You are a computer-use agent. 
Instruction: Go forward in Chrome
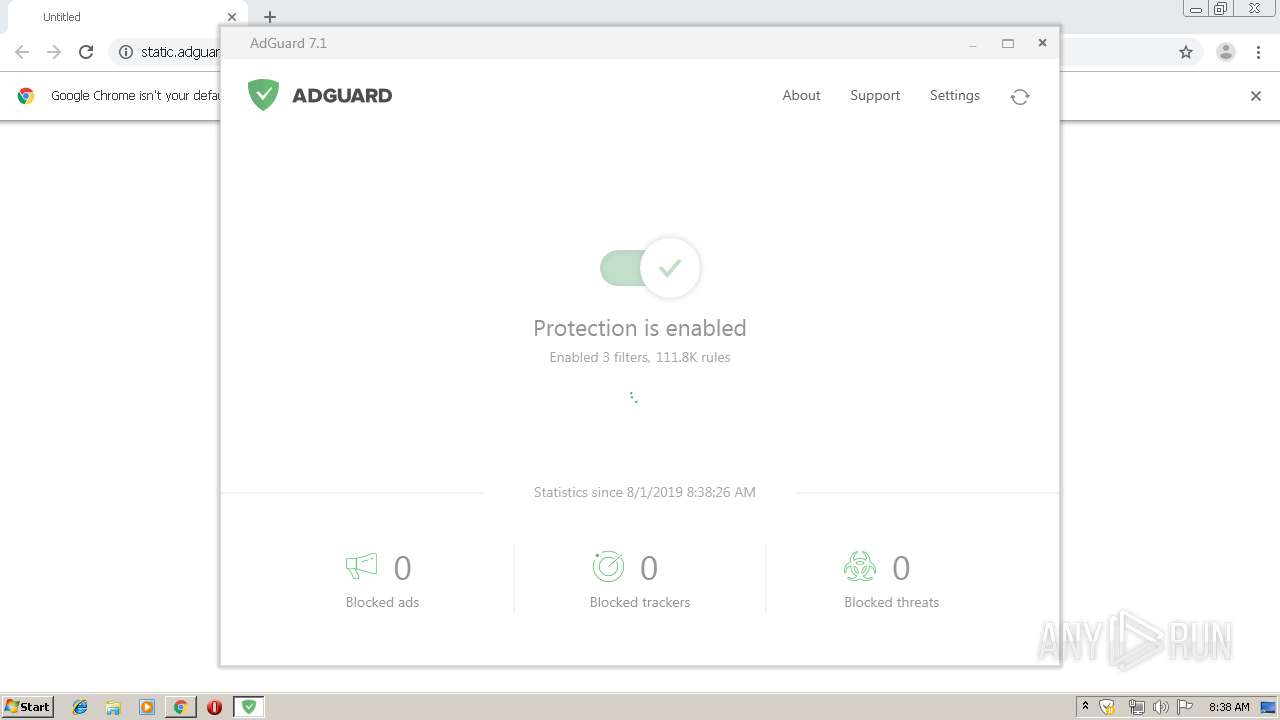coord(54,52)
